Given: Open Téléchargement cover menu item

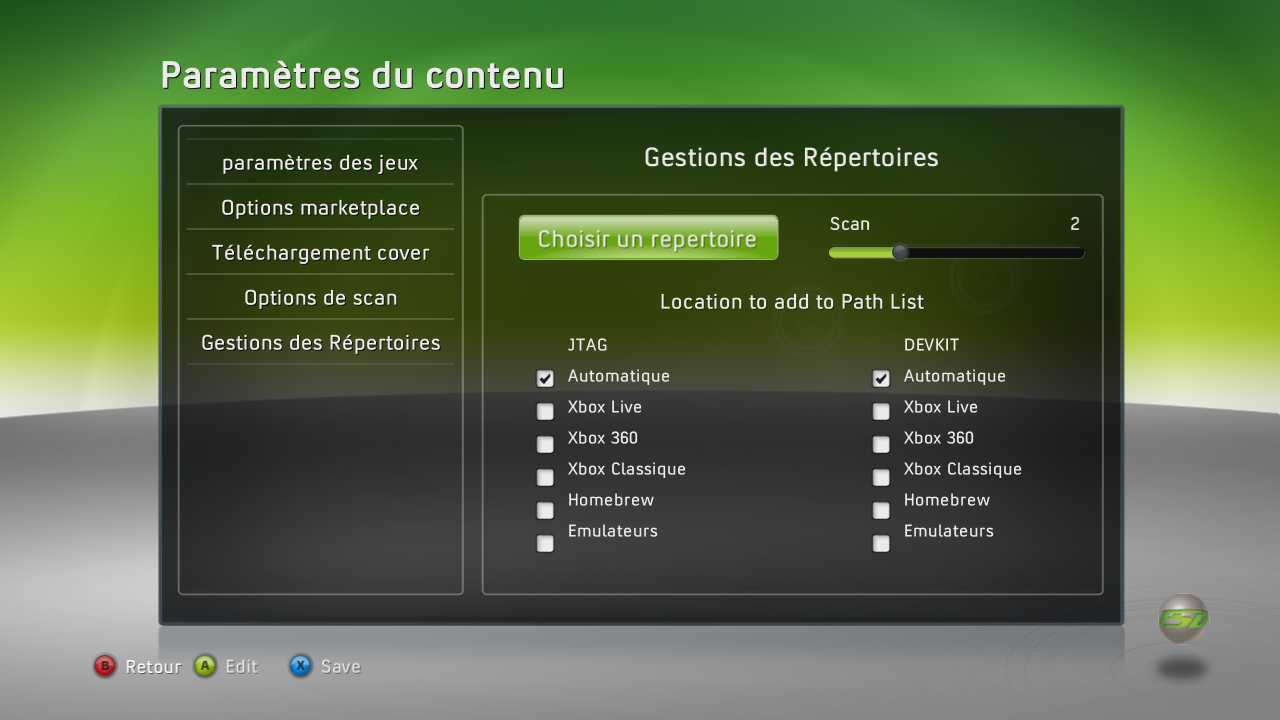Looking at the screenshot, I should click(x=320, y=252).
